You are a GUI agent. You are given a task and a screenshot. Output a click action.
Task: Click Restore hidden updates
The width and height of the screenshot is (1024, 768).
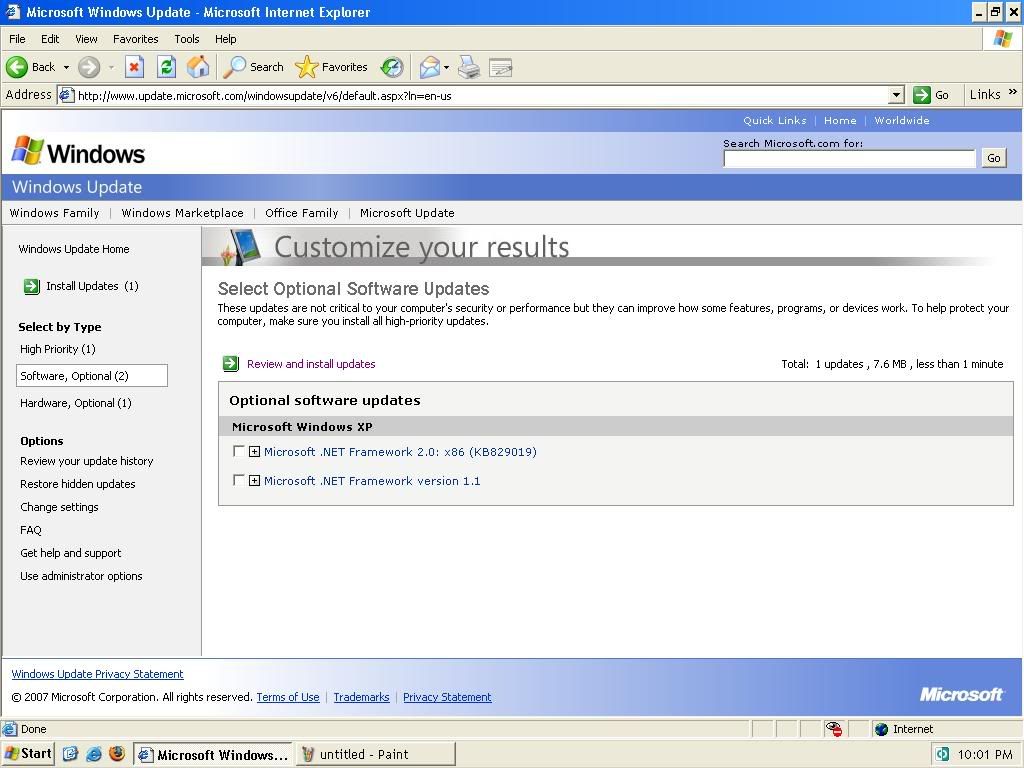(78, 484)
